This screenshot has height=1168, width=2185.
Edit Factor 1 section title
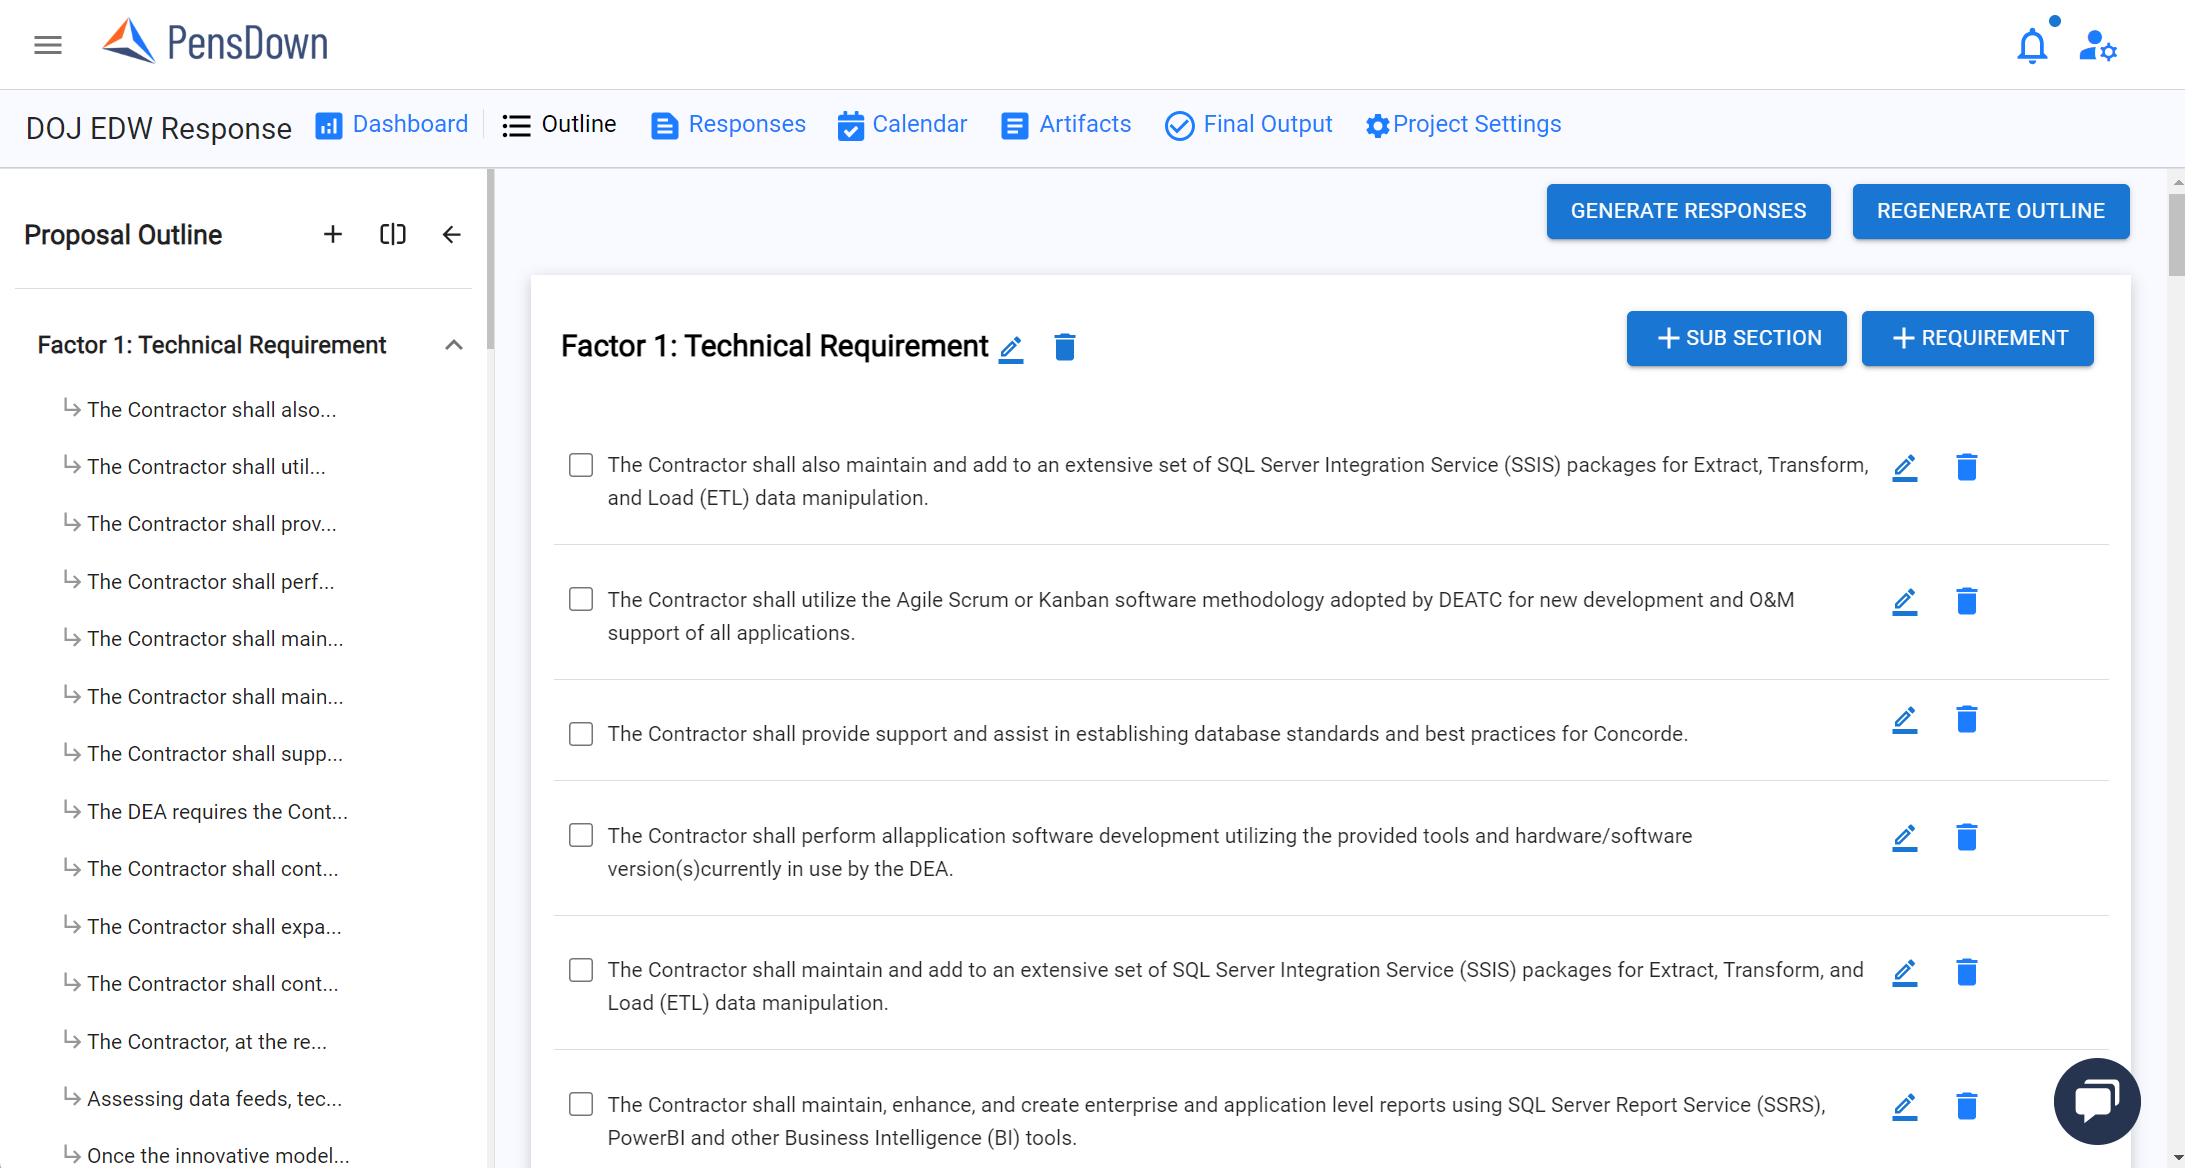(x=1011, y=348)
